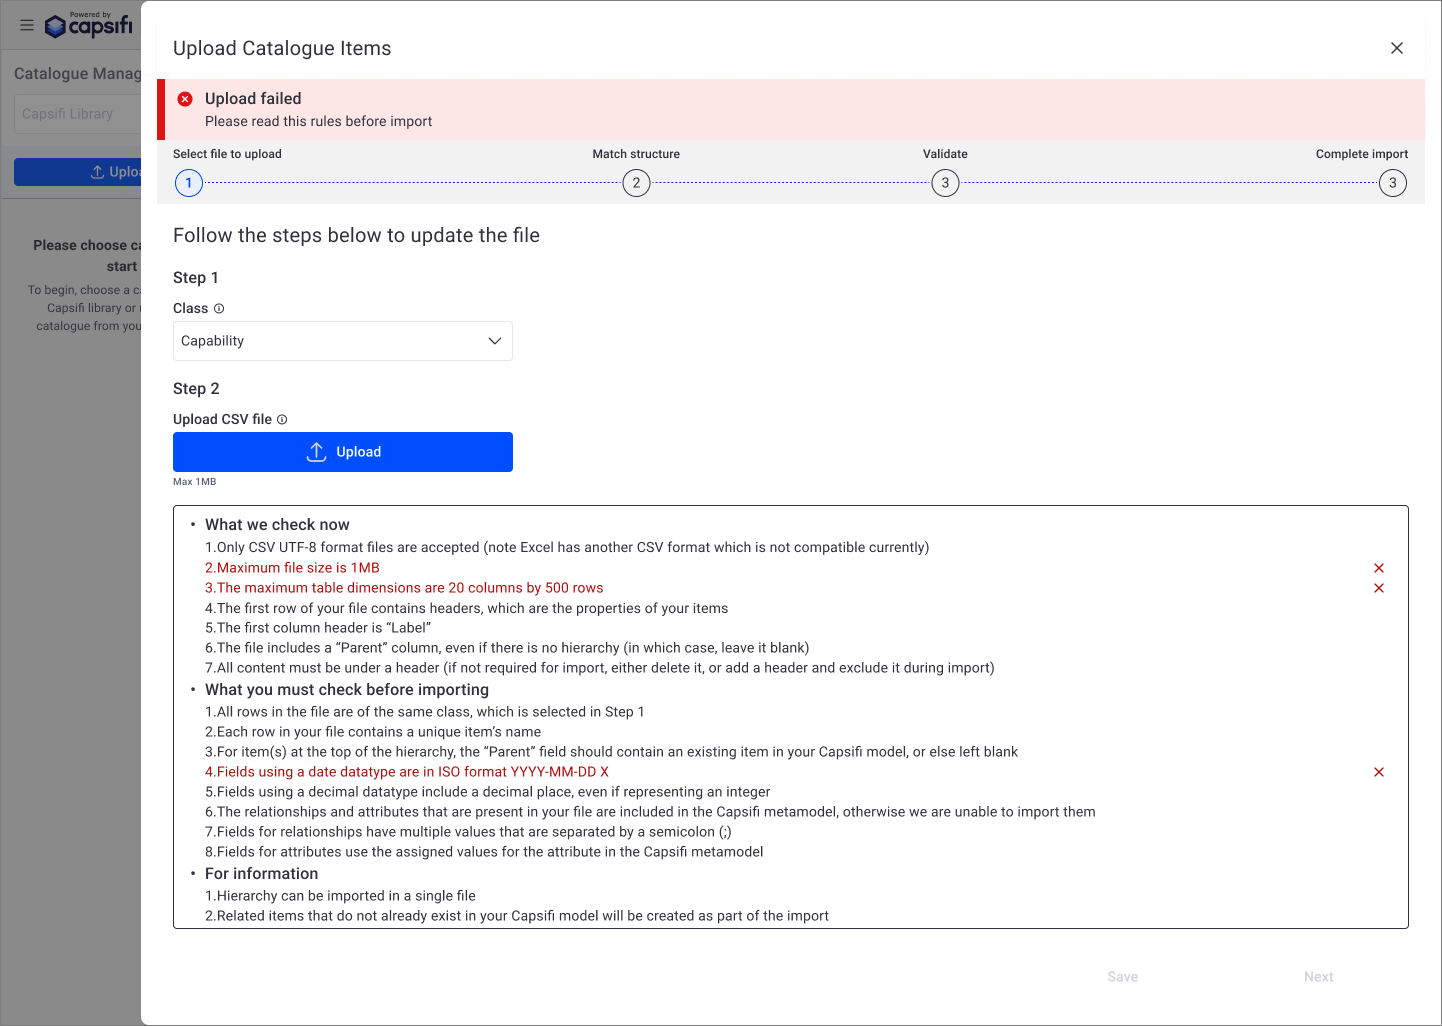Click the blue Upload button in Step 2
1442x1026 pixels.
(x=343, y=452)
